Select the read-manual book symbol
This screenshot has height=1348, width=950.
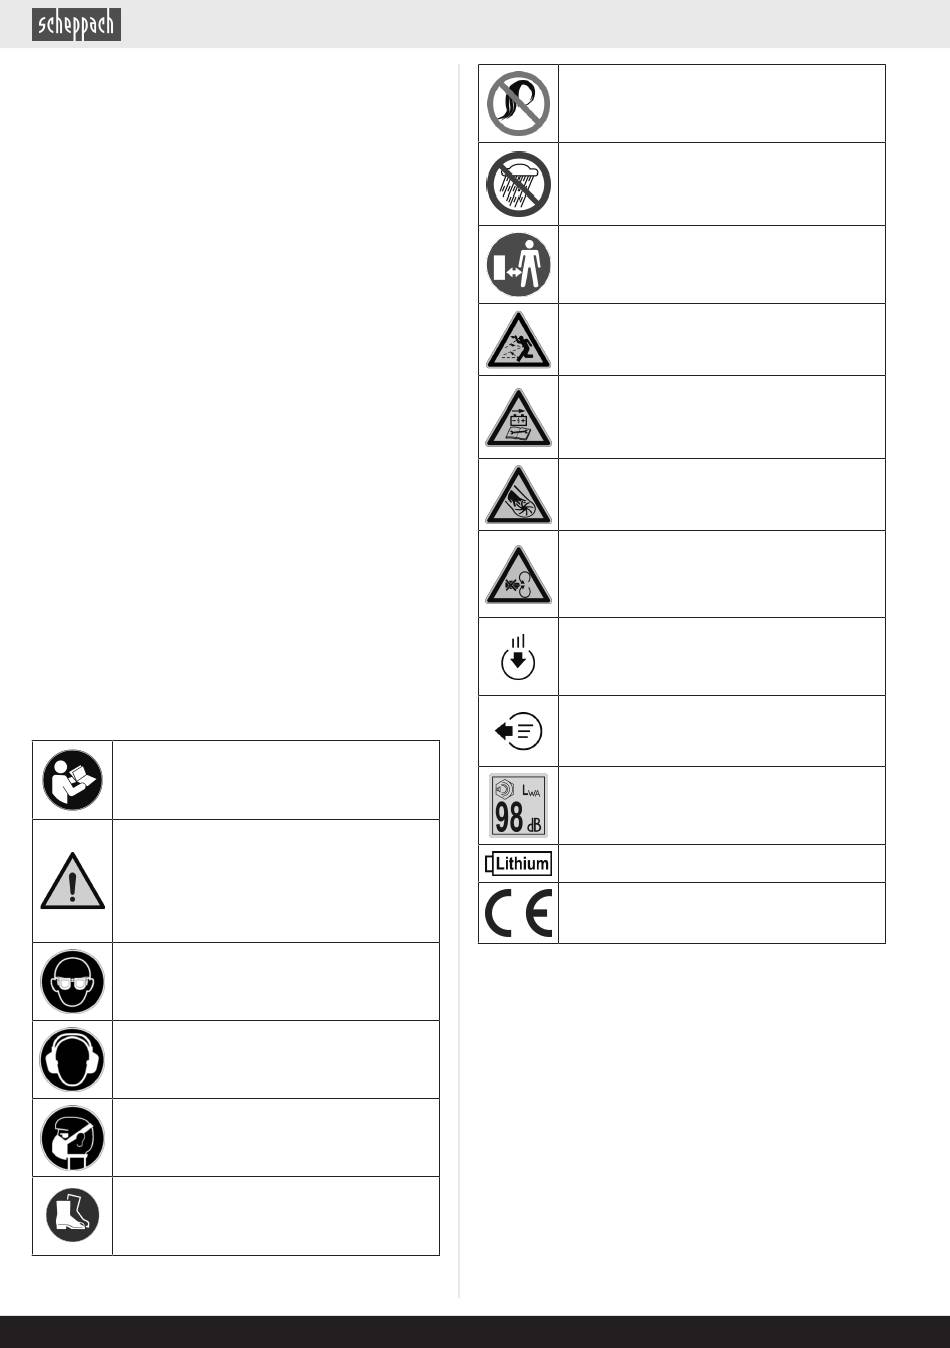coord(73,780)
